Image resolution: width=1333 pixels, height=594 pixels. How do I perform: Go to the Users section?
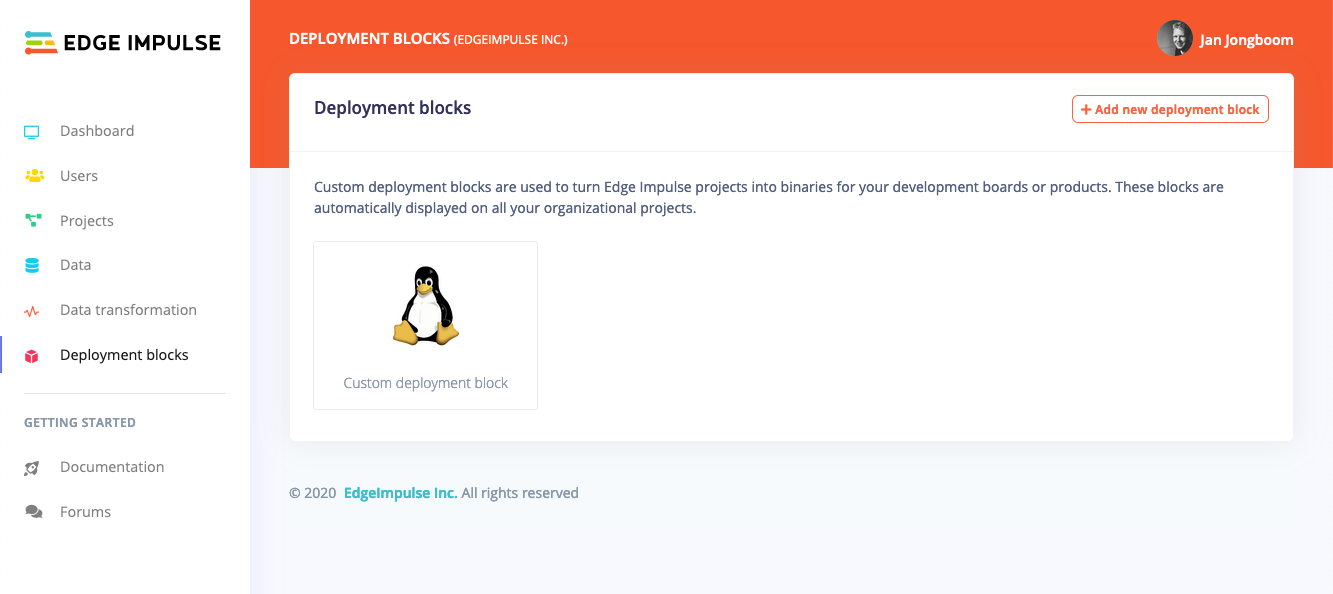point(79,176)
